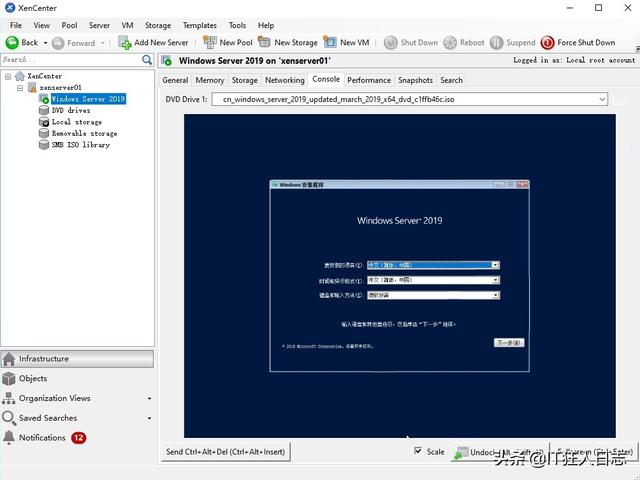This screenshot has width=640, height=480.
Task: Collapse the xenserver01 tree node
Action: pos(20,88)
